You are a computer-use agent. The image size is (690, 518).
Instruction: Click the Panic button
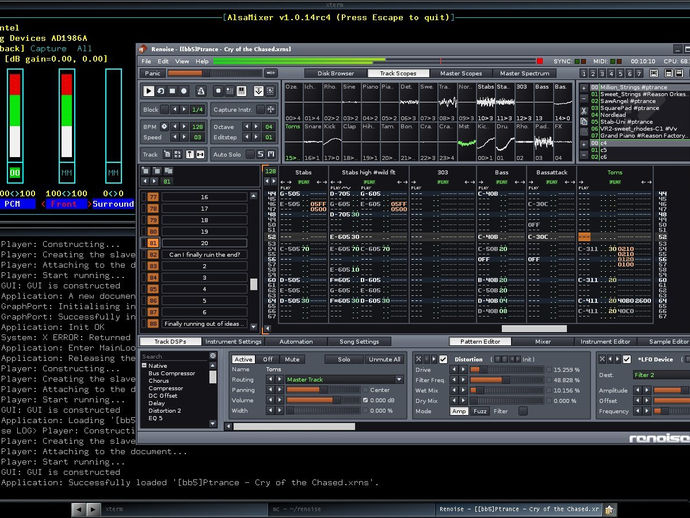pyautogui.click(x=152, y=73)
